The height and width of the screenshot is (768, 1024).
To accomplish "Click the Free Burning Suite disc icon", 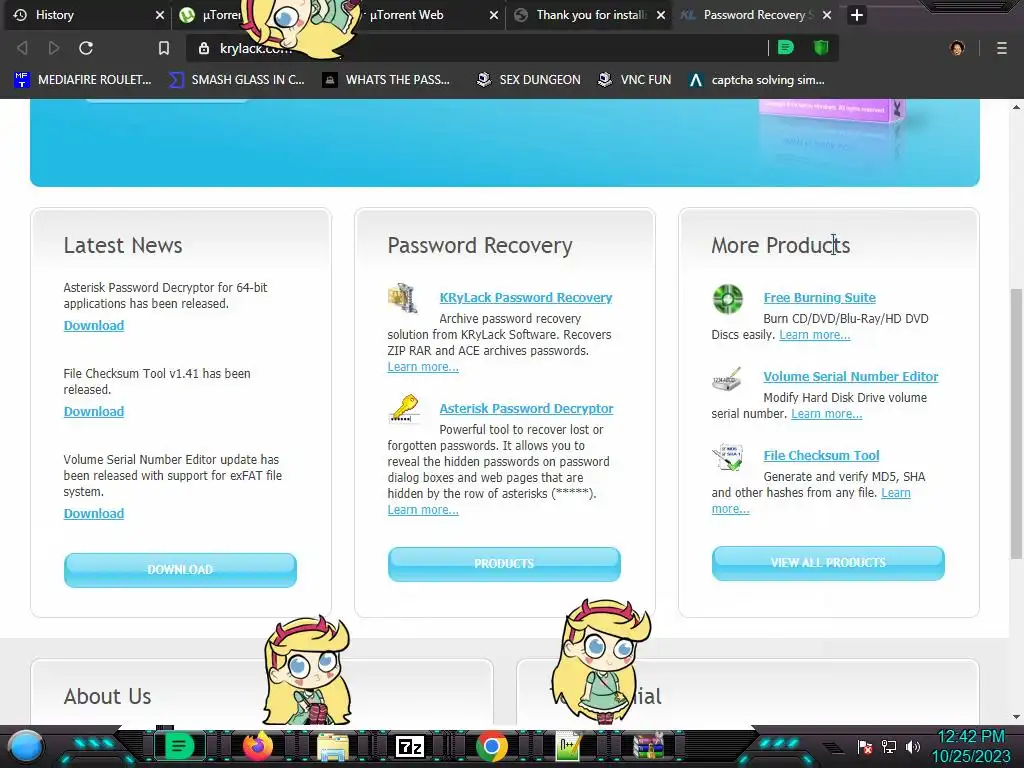I will tap(728, 299).
